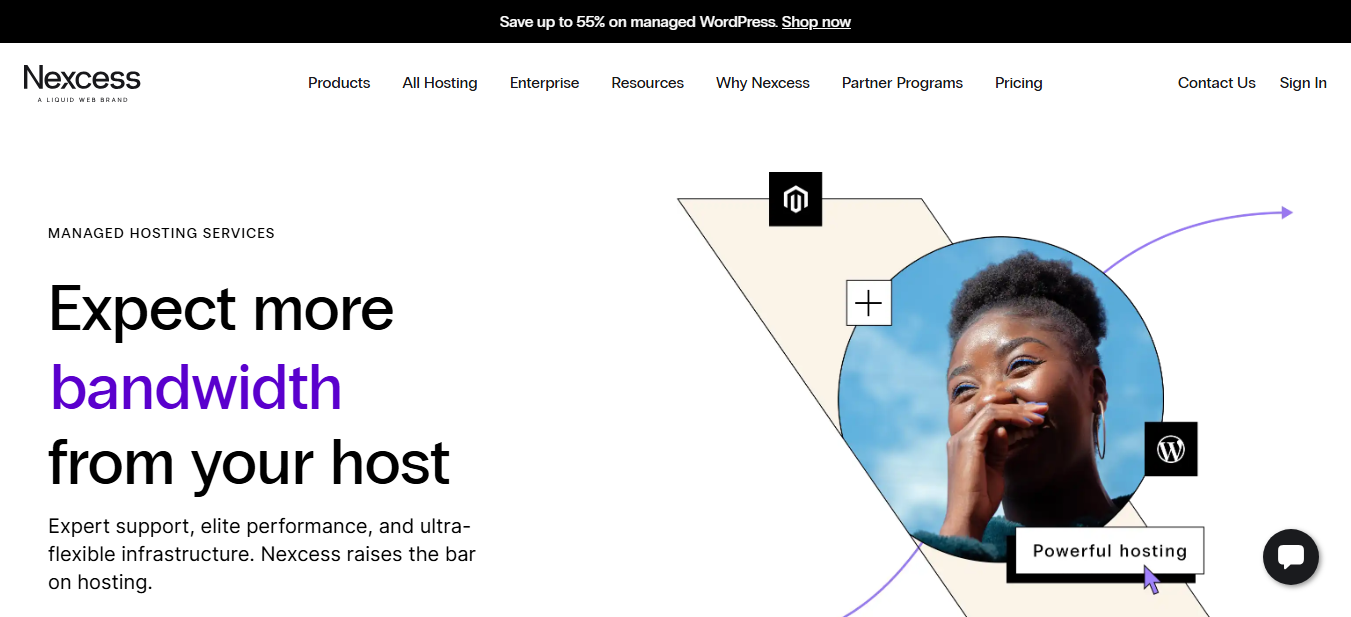Open the Enterprise menu item
Screen dimensions: 1351x617
(x=545, y=83)
